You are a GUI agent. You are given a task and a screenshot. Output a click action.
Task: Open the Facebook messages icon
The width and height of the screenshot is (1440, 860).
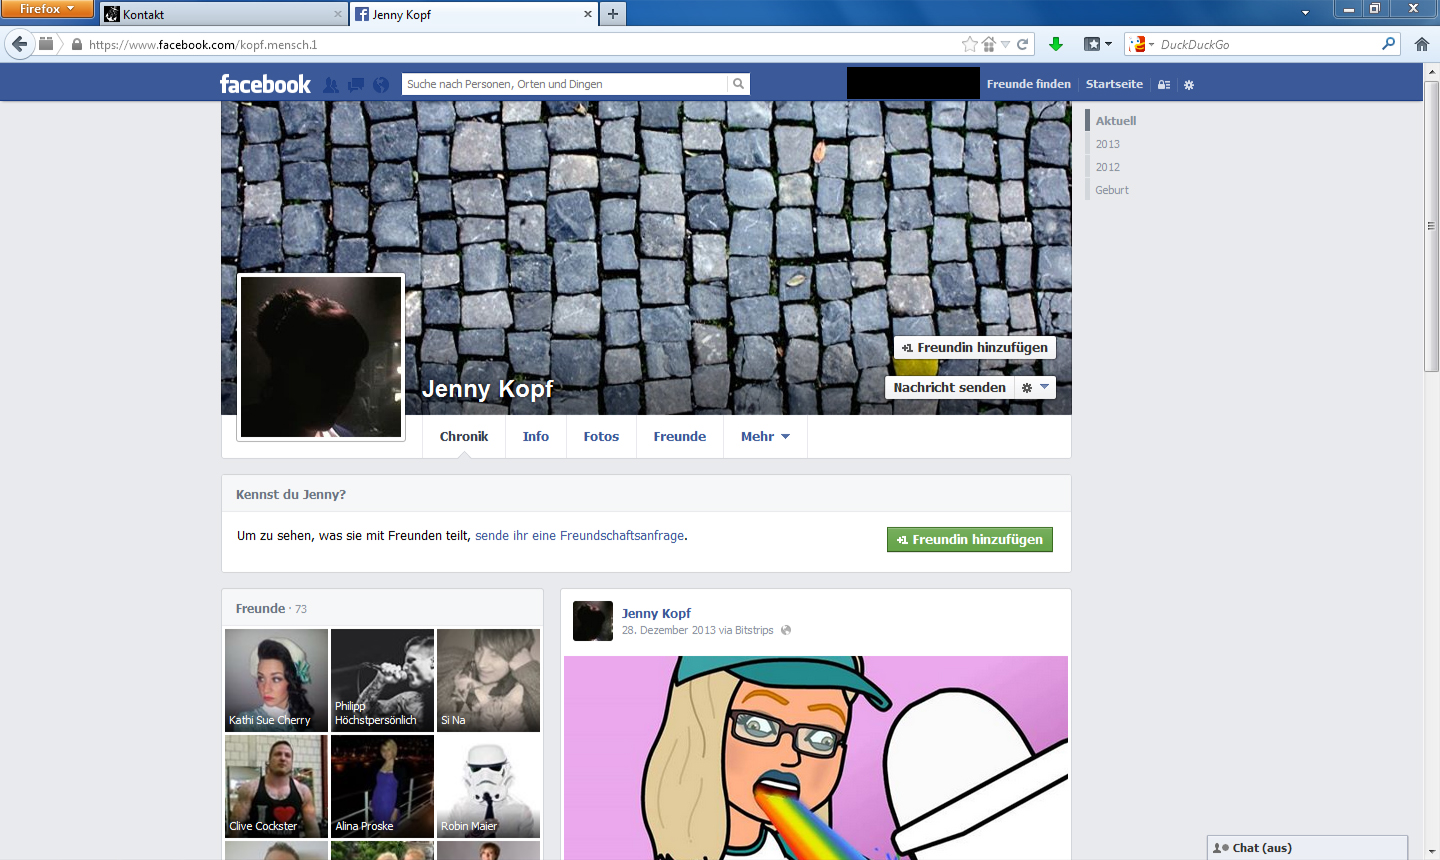[x=356, y=85]
